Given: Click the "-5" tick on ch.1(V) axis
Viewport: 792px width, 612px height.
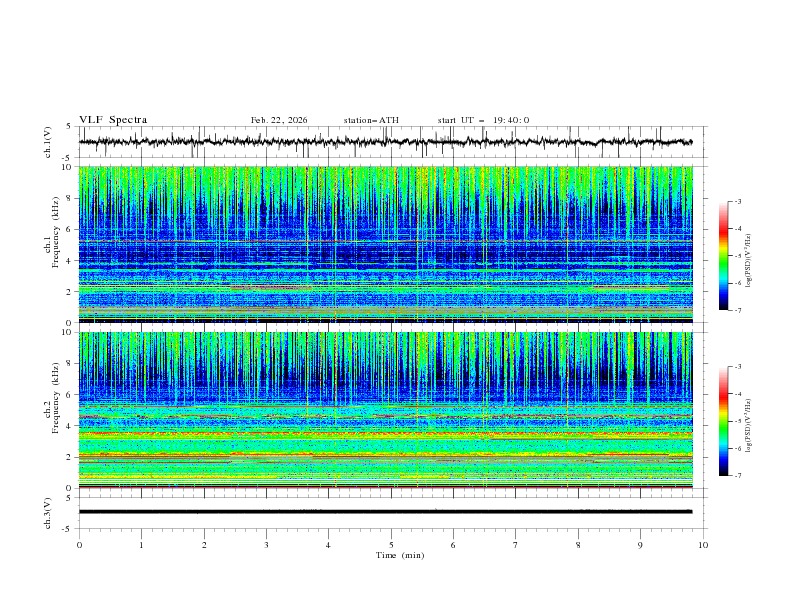Looking at the screenshot, I should (x=68, y=158).
